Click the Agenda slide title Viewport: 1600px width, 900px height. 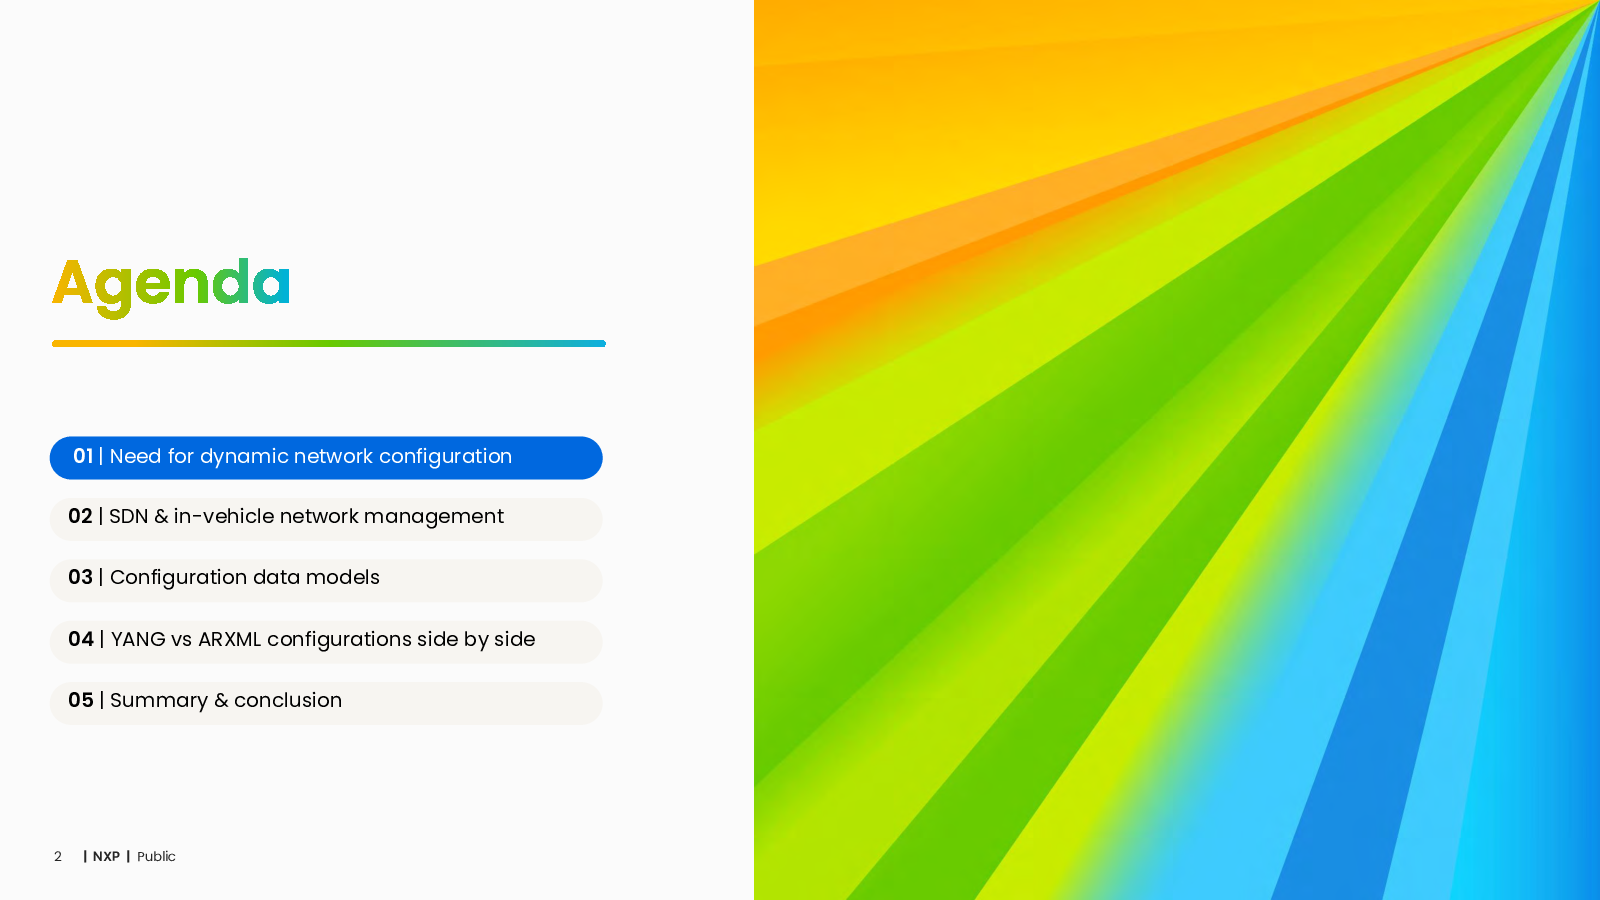pos(171,287)
